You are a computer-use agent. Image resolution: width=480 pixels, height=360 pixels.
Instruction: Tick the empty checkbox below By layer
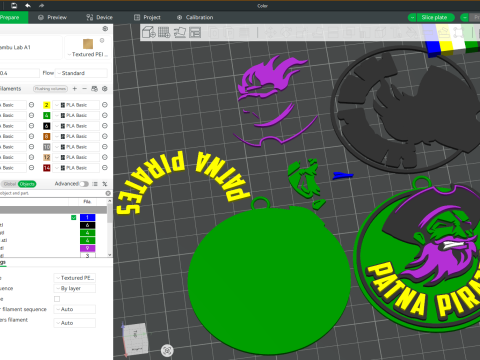click(x=57, y=299)
